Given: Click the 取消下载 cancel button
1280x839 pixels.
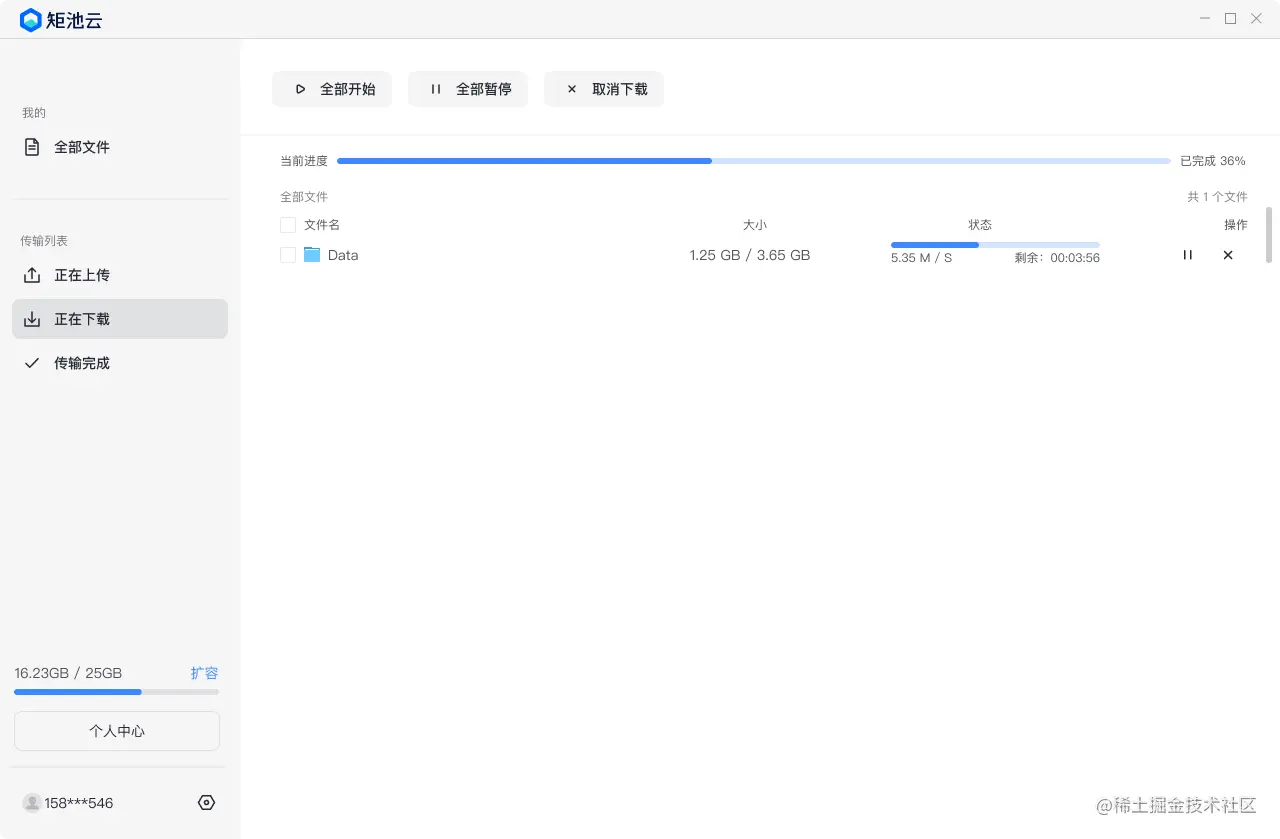Looking at the screenshot, I should (x=603, y=89).
